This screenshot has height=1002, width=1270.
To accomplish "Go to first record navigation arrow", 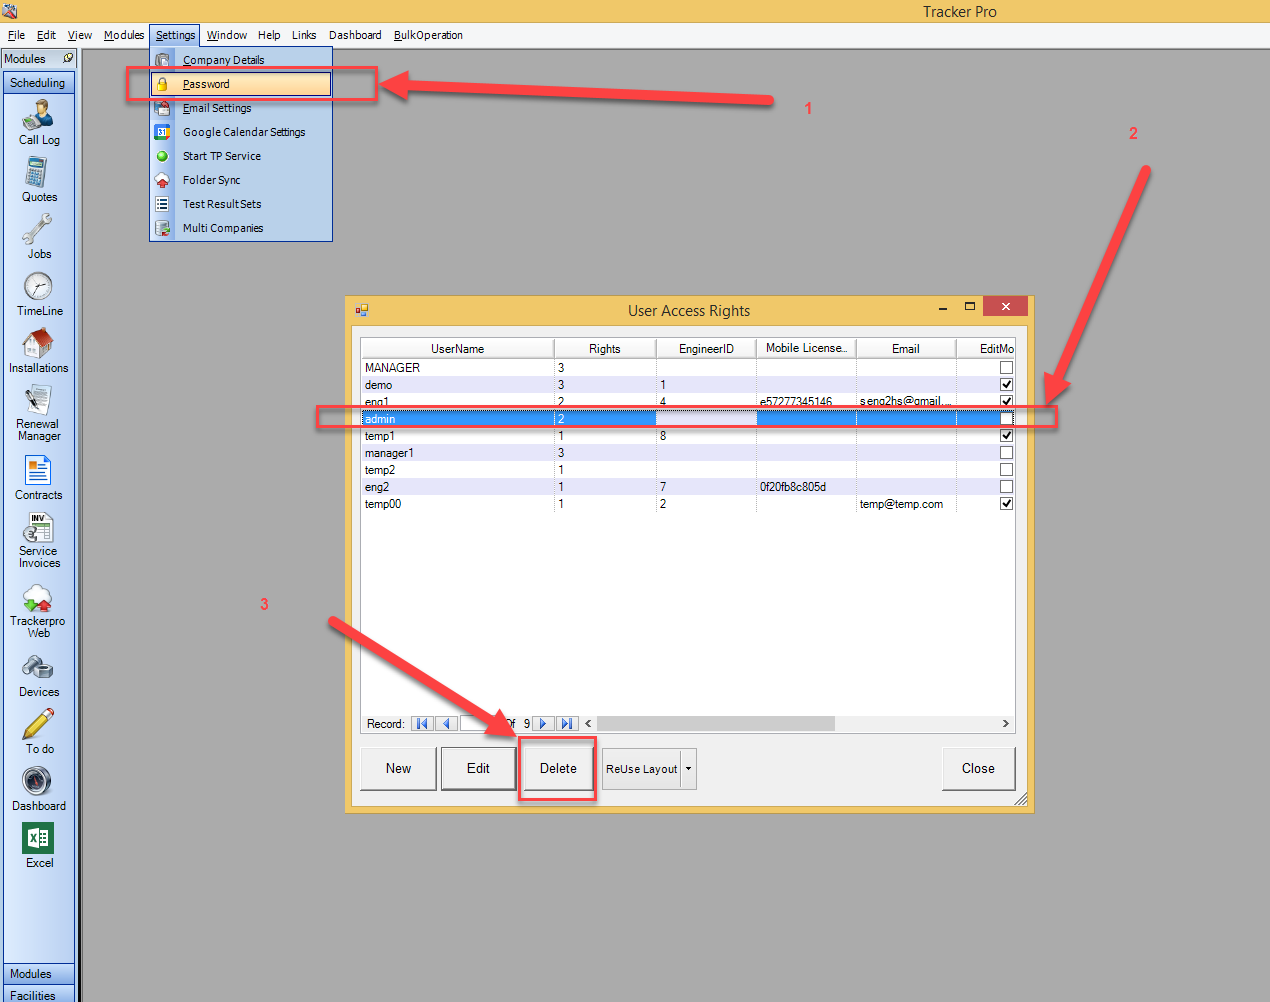I will pyautogui.click(x=422, y=723).
